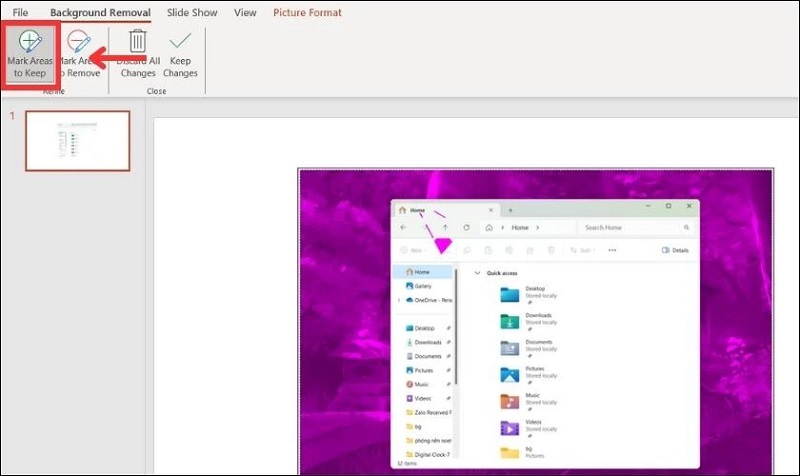
Task: Select the Mark Areas to Keep tool
Action: pyautogui.click(x=29, y=55)
